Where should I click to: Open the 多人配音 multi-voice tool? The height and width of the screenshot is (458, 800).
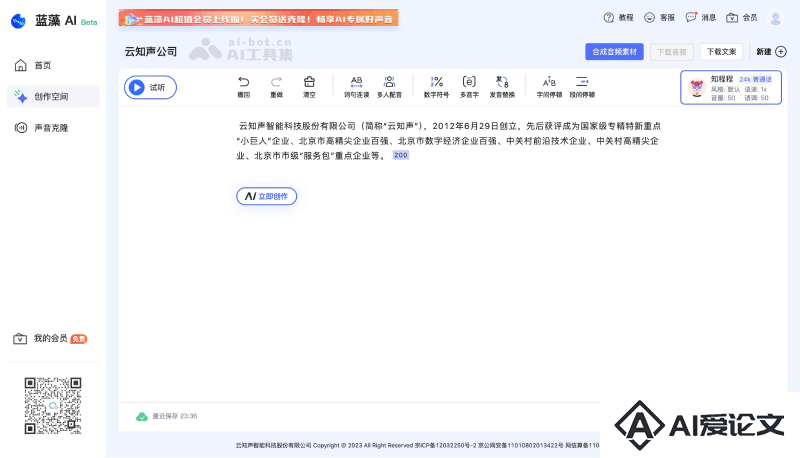pyautogui.click(x=389, y=86)
